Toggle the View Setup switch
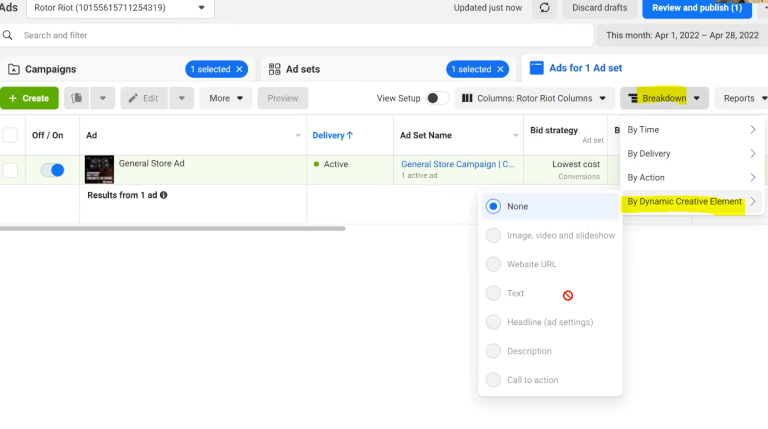The image size is (768, 429). [x=437, y=98]
